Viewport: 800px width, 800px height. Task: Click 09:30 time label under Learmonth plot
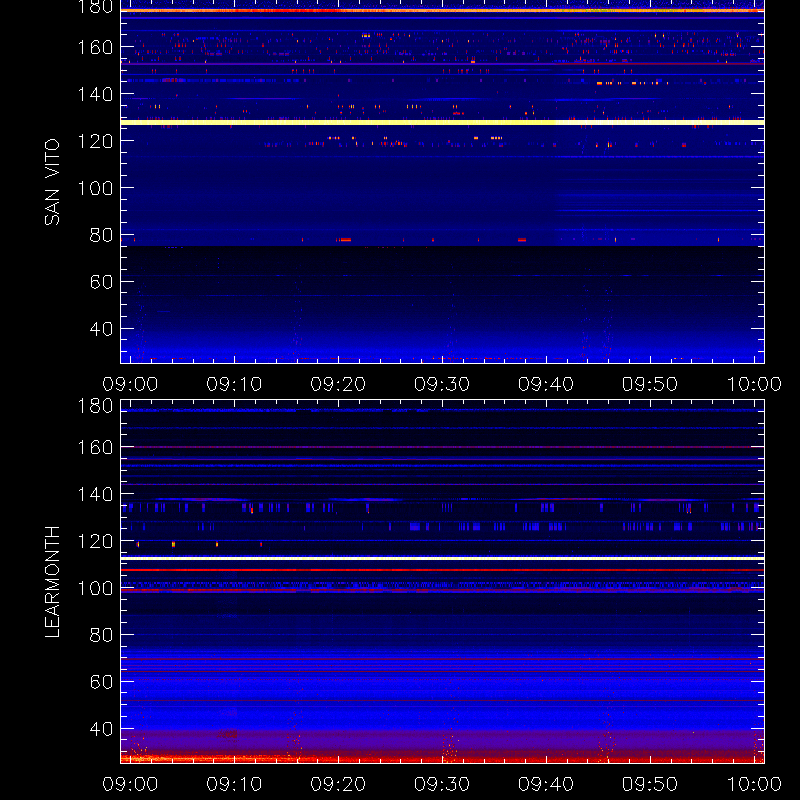tap(442, 784)
